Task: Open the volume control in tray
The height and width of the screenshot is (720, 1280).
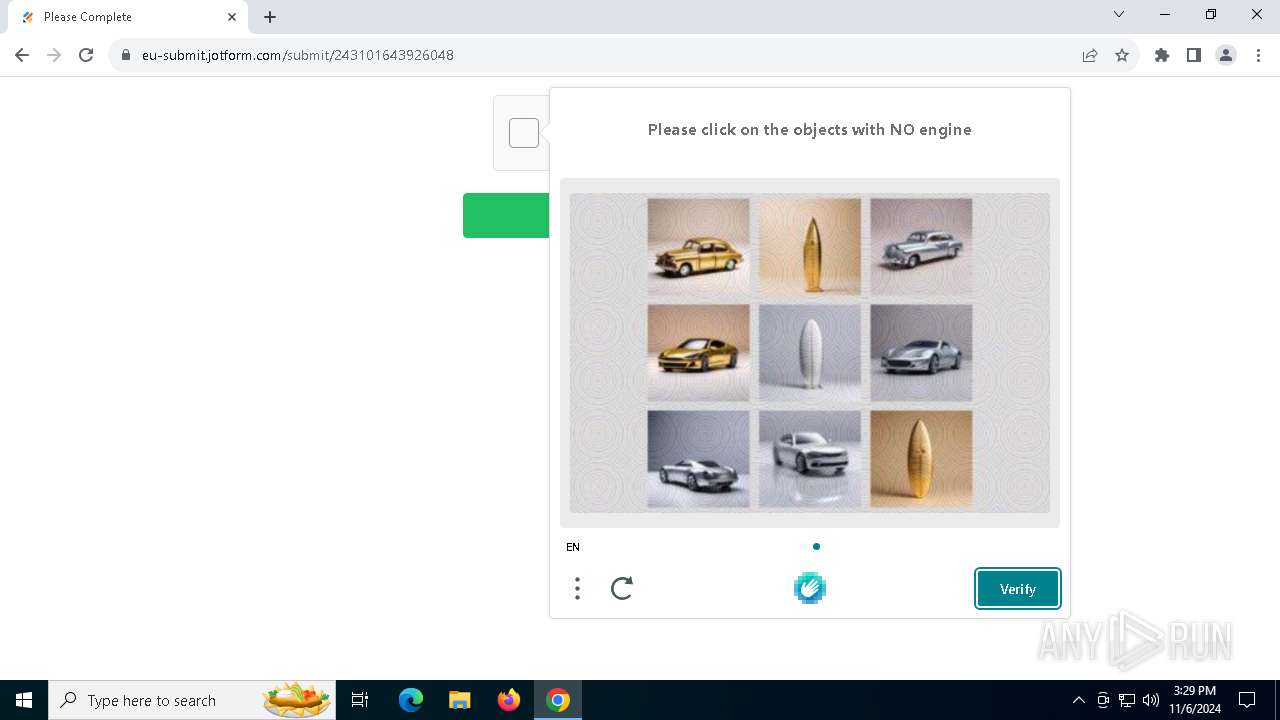Action: pos(1151,700)
